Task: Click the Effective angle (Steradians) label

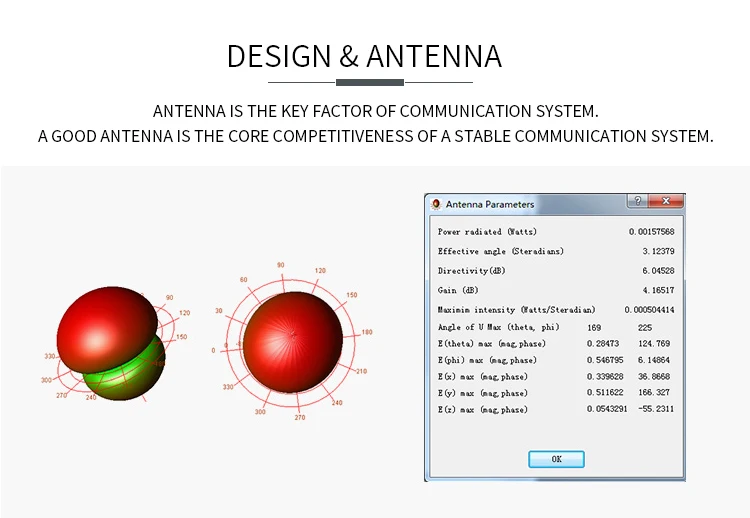Action: [x=500, y=252]
